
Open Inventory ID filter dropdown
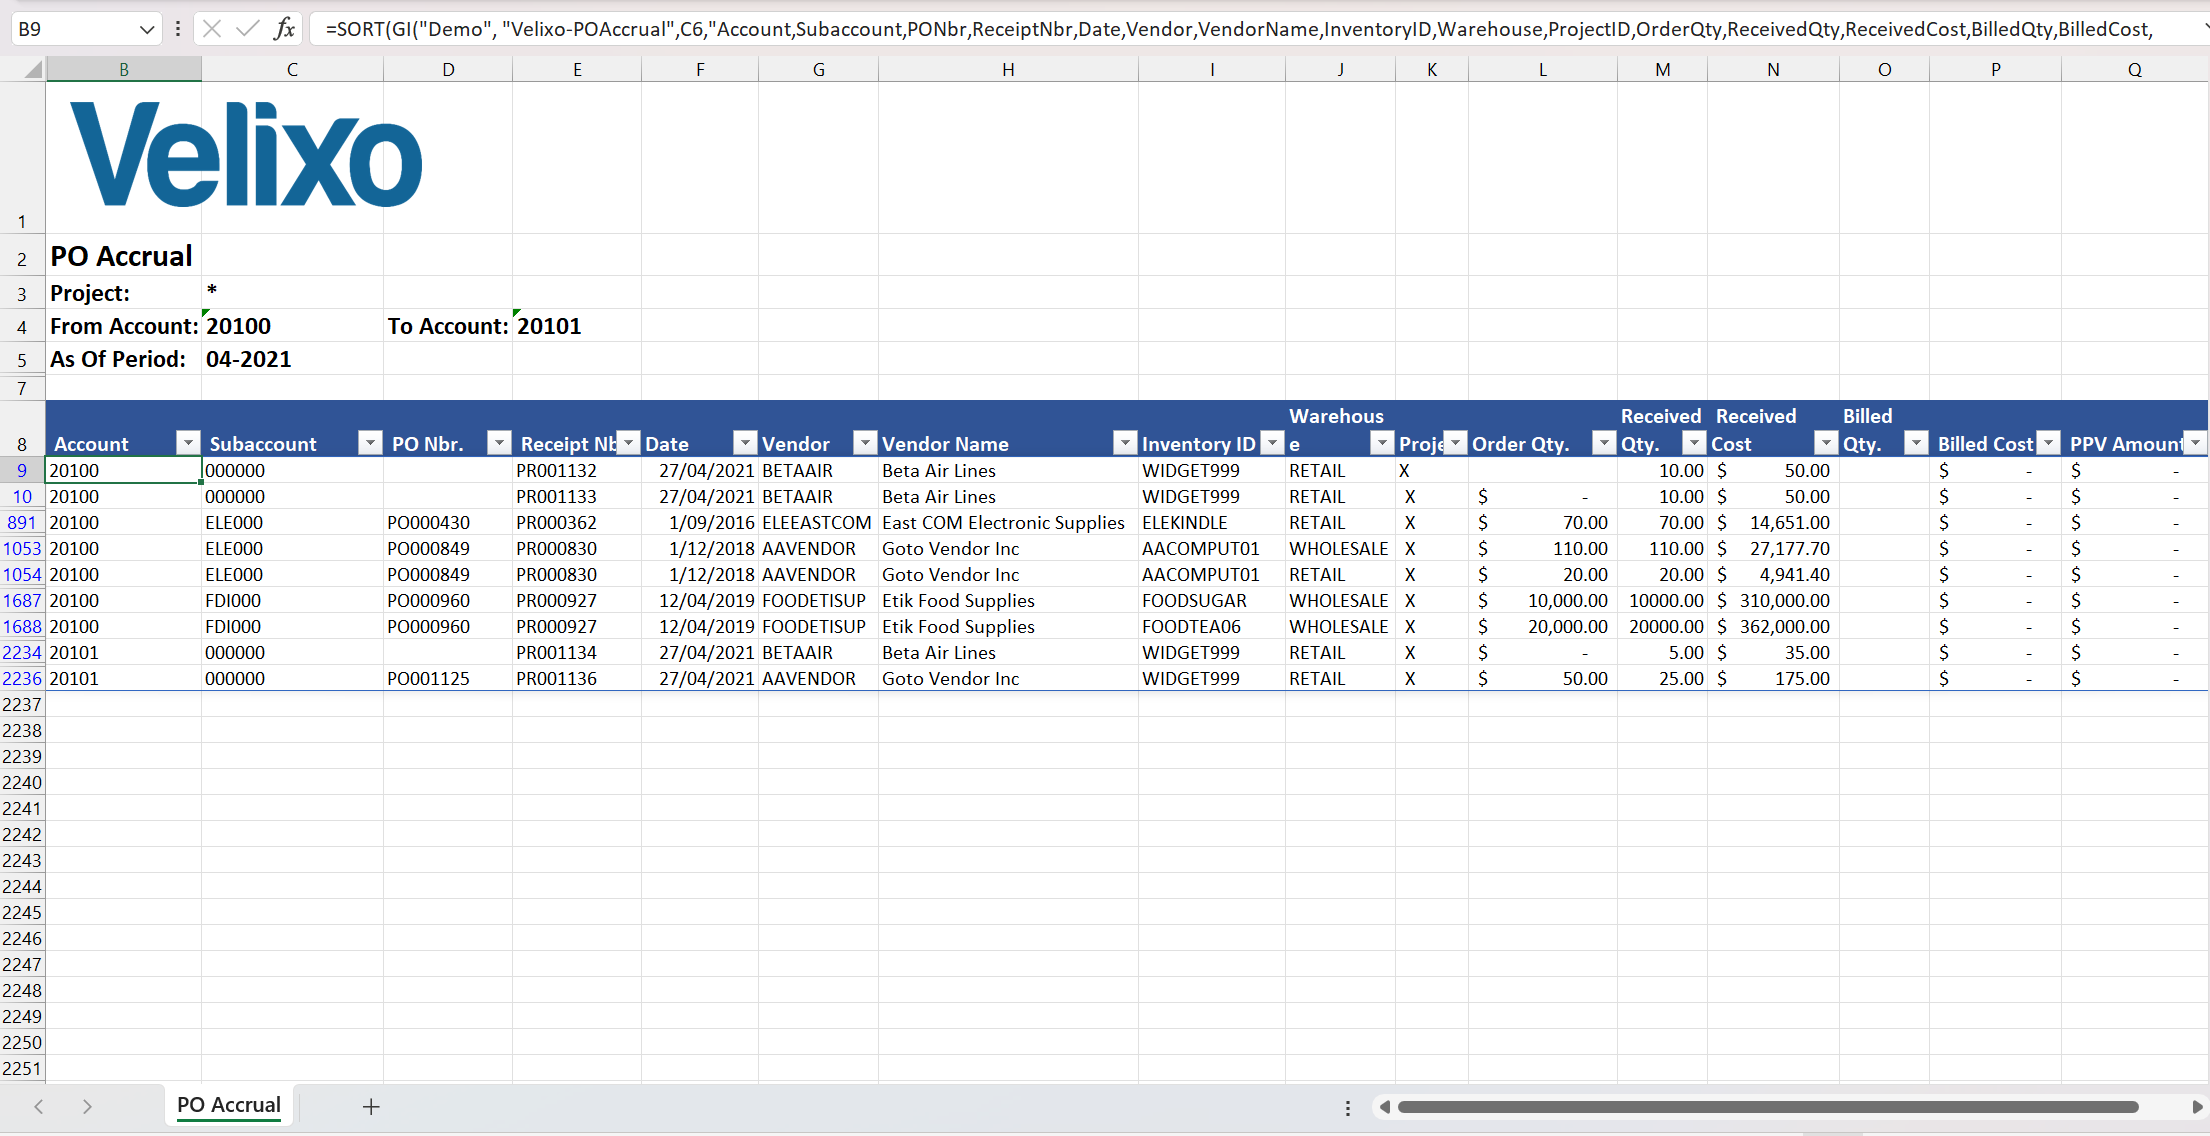[1272, 442]
